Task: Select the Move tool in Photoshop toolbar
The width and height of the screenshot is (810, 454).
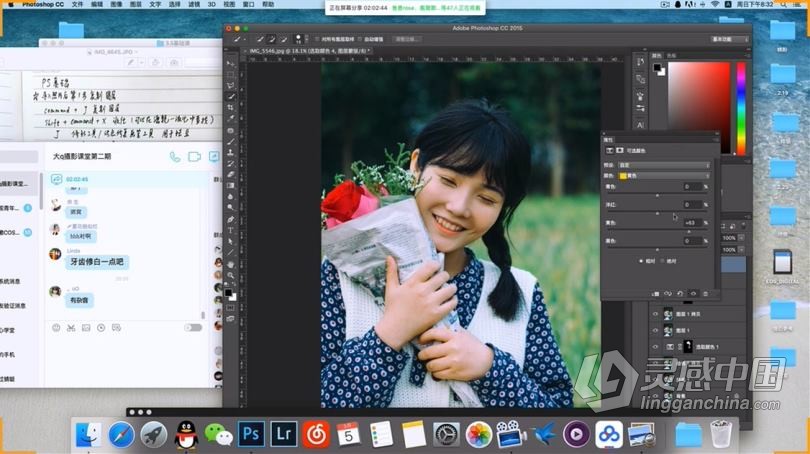Action: [230, 64]
